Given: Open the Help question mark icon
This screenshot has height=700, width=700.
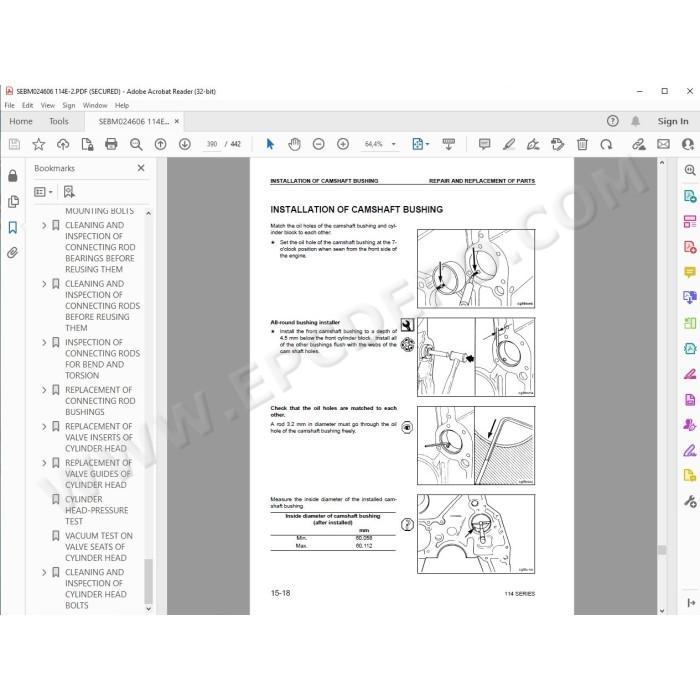Looking at the screenshot, I should point(612,121).
